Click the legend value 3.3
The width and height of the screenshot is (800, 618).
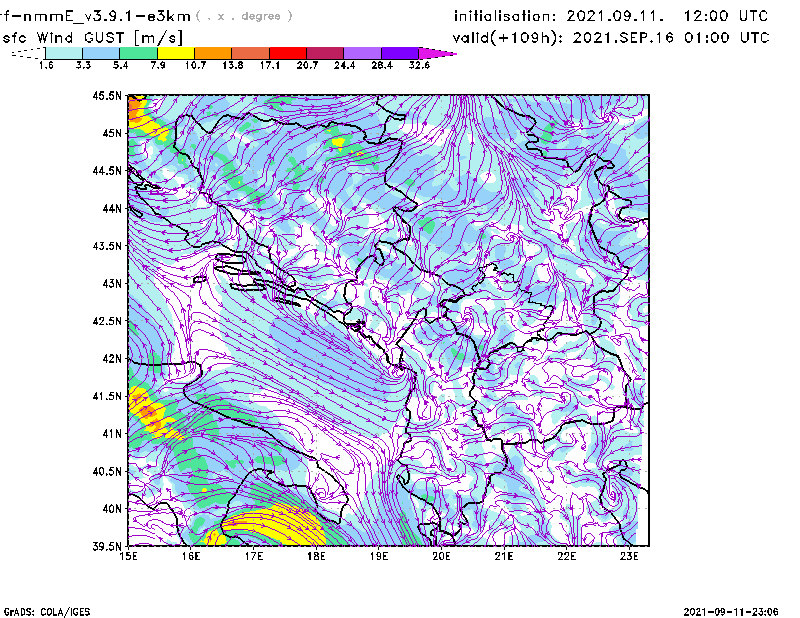[83, 65]
